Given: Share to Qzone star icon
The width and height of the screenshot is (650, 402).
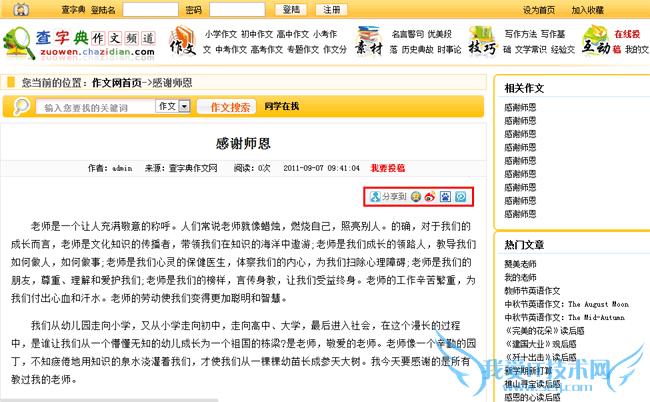Looking at the screenshot, I should coord(415,196).
